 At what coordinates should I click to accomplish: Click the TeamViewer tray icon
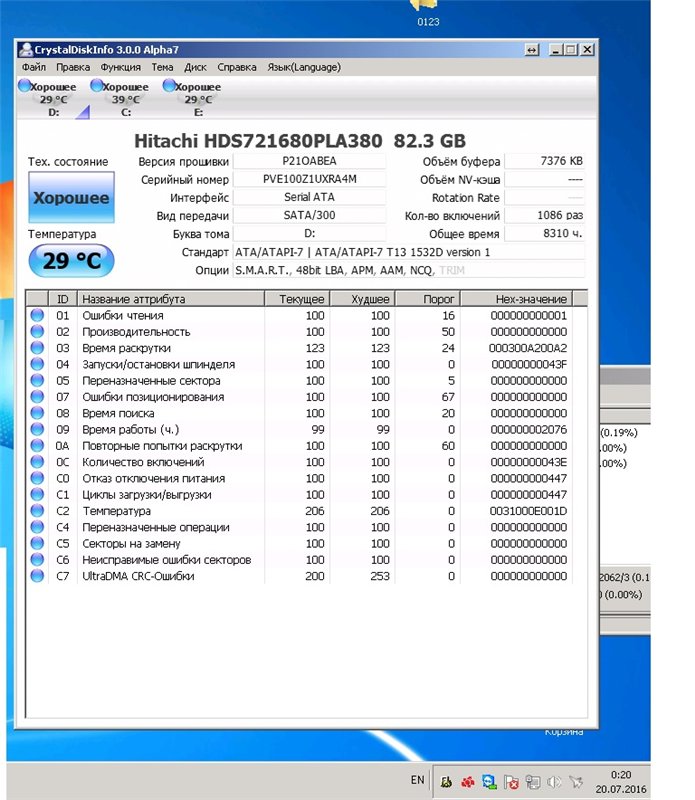click(489, 781)
